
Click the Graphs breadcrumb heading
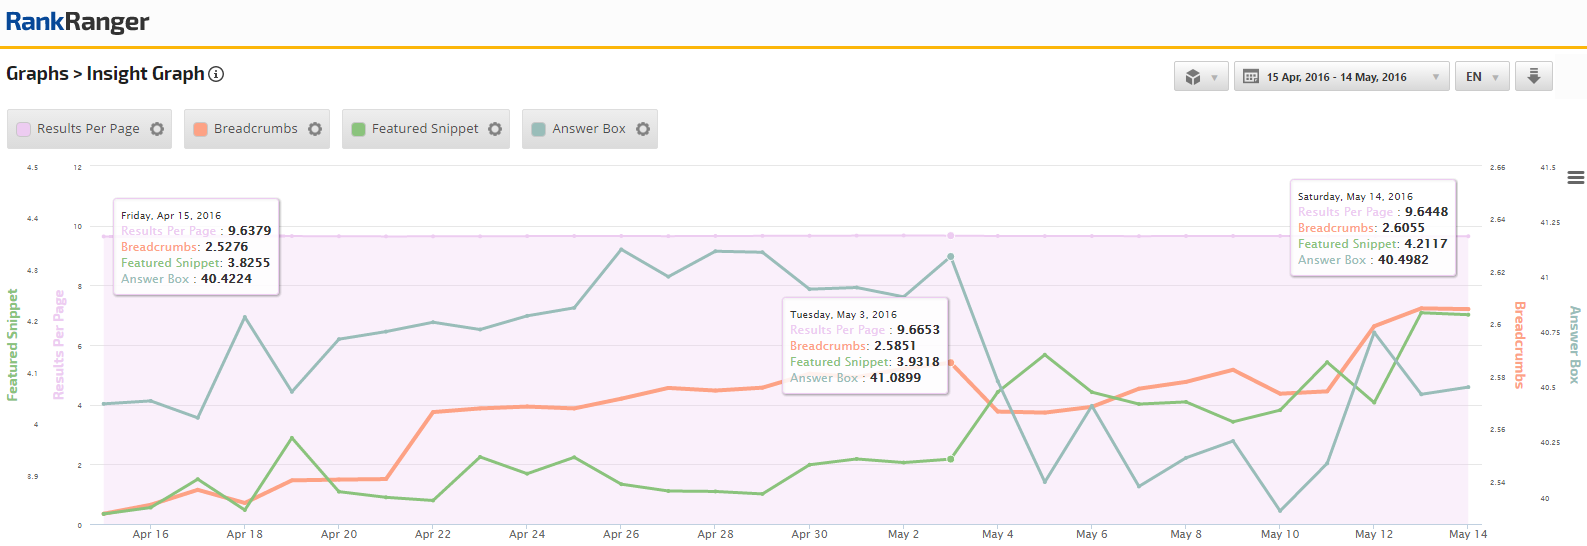coord(37,74)
